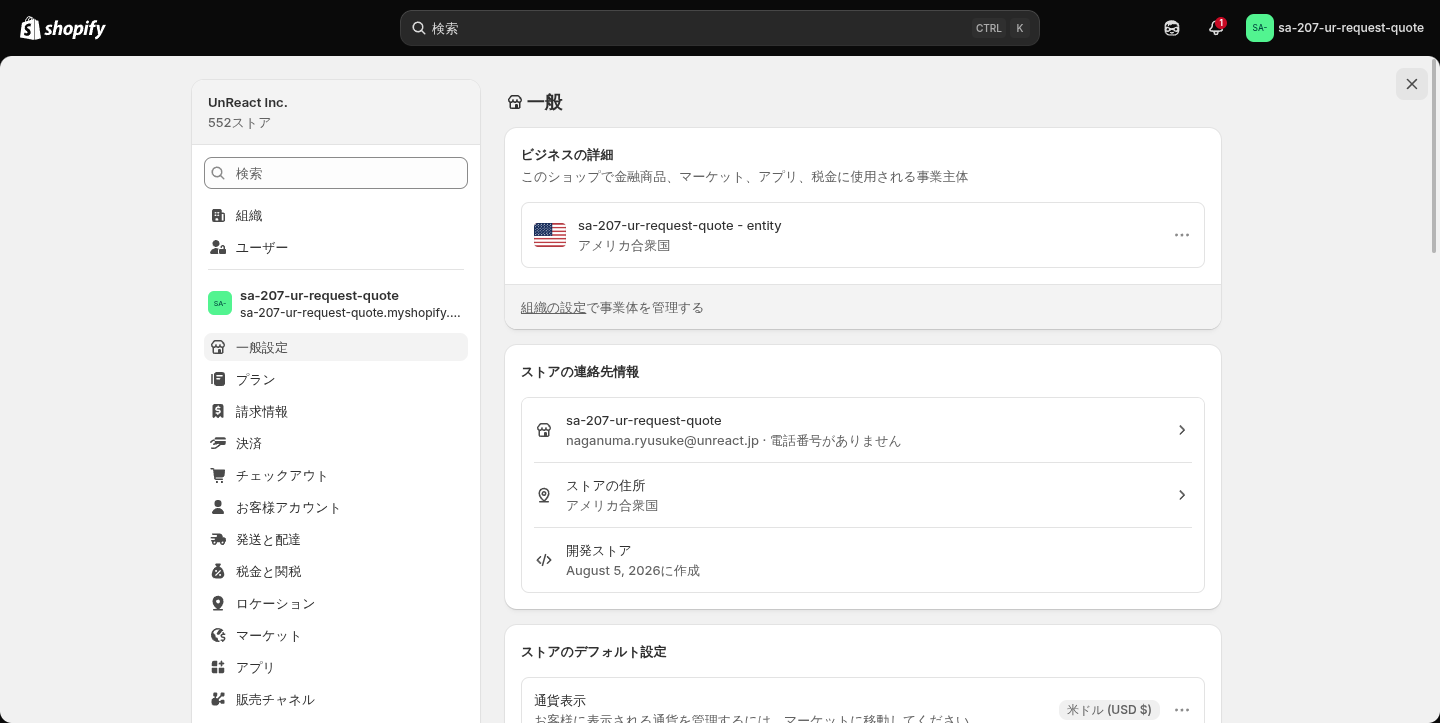Click the 請求情報 receipt icon
The height and width of the screenshot is (723, 1440).
pos(218,411)
